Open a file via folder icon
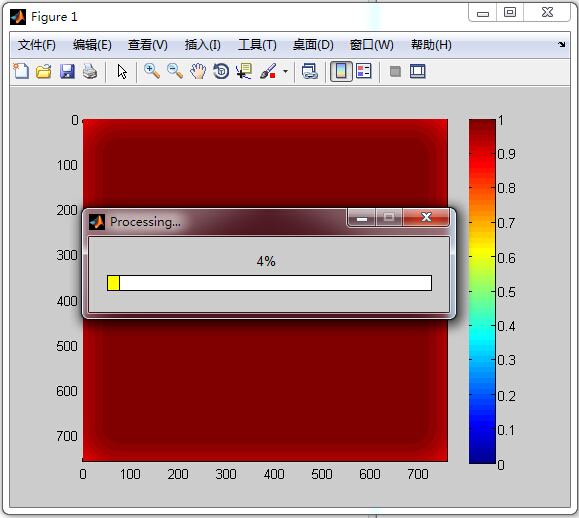 (44, 71)
